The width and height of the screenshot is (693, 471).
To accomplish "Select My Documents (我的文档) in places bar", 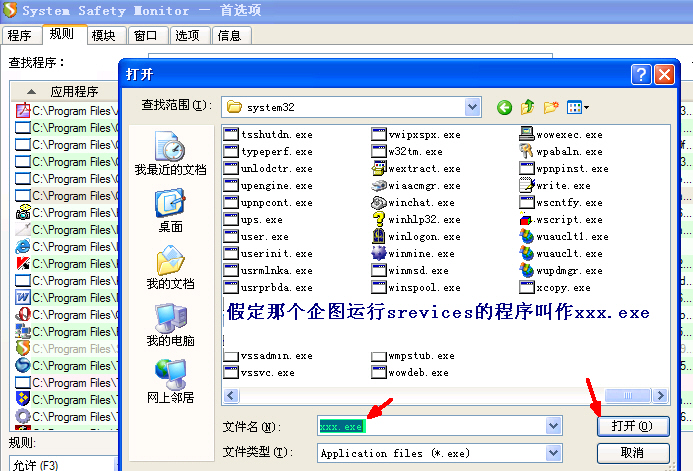I will tap(171, 267).
